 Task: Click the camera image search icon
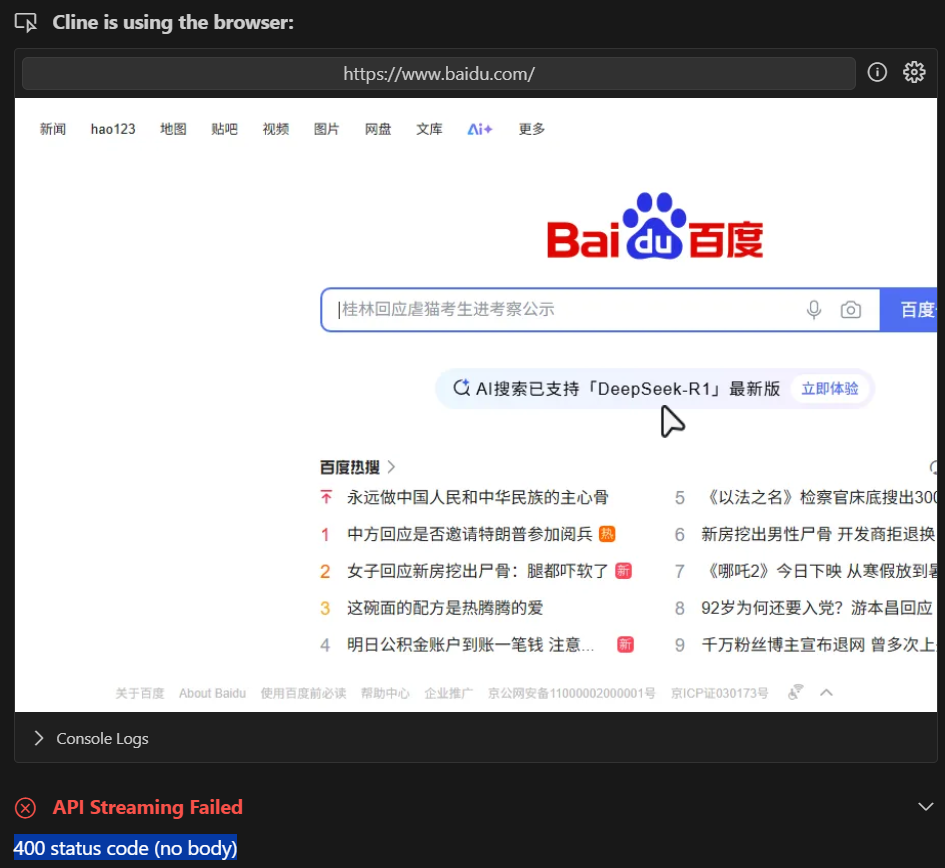[850, 310]
